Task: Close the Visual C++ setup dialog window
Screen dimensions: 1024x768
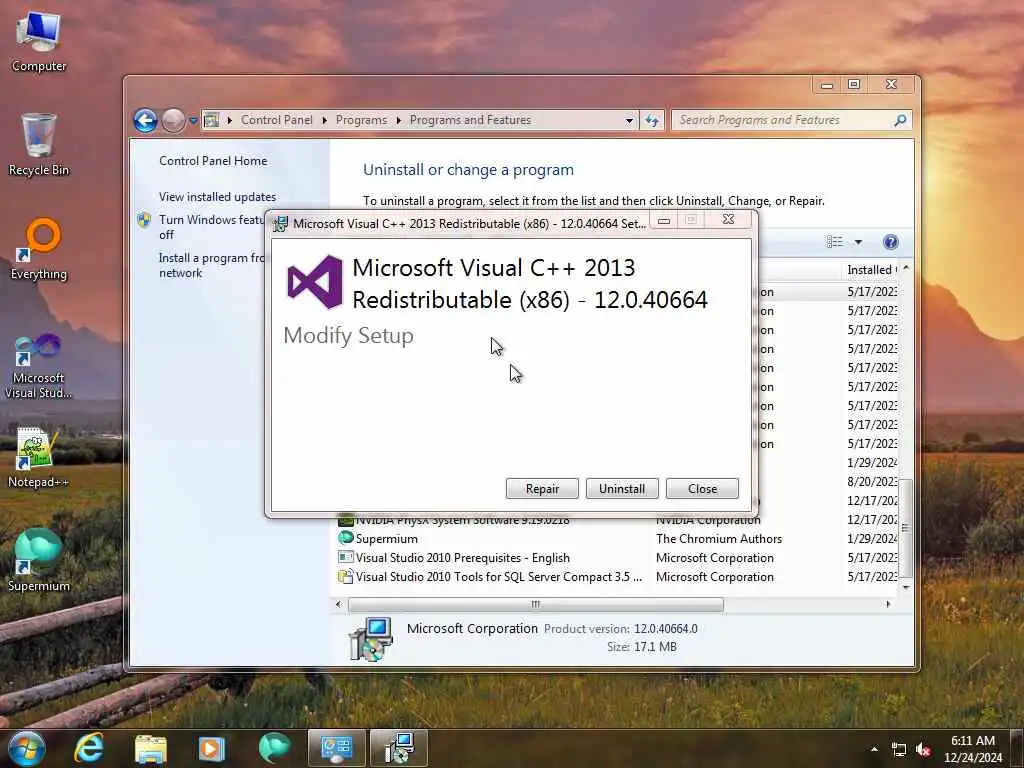Action: pos(729,220)
